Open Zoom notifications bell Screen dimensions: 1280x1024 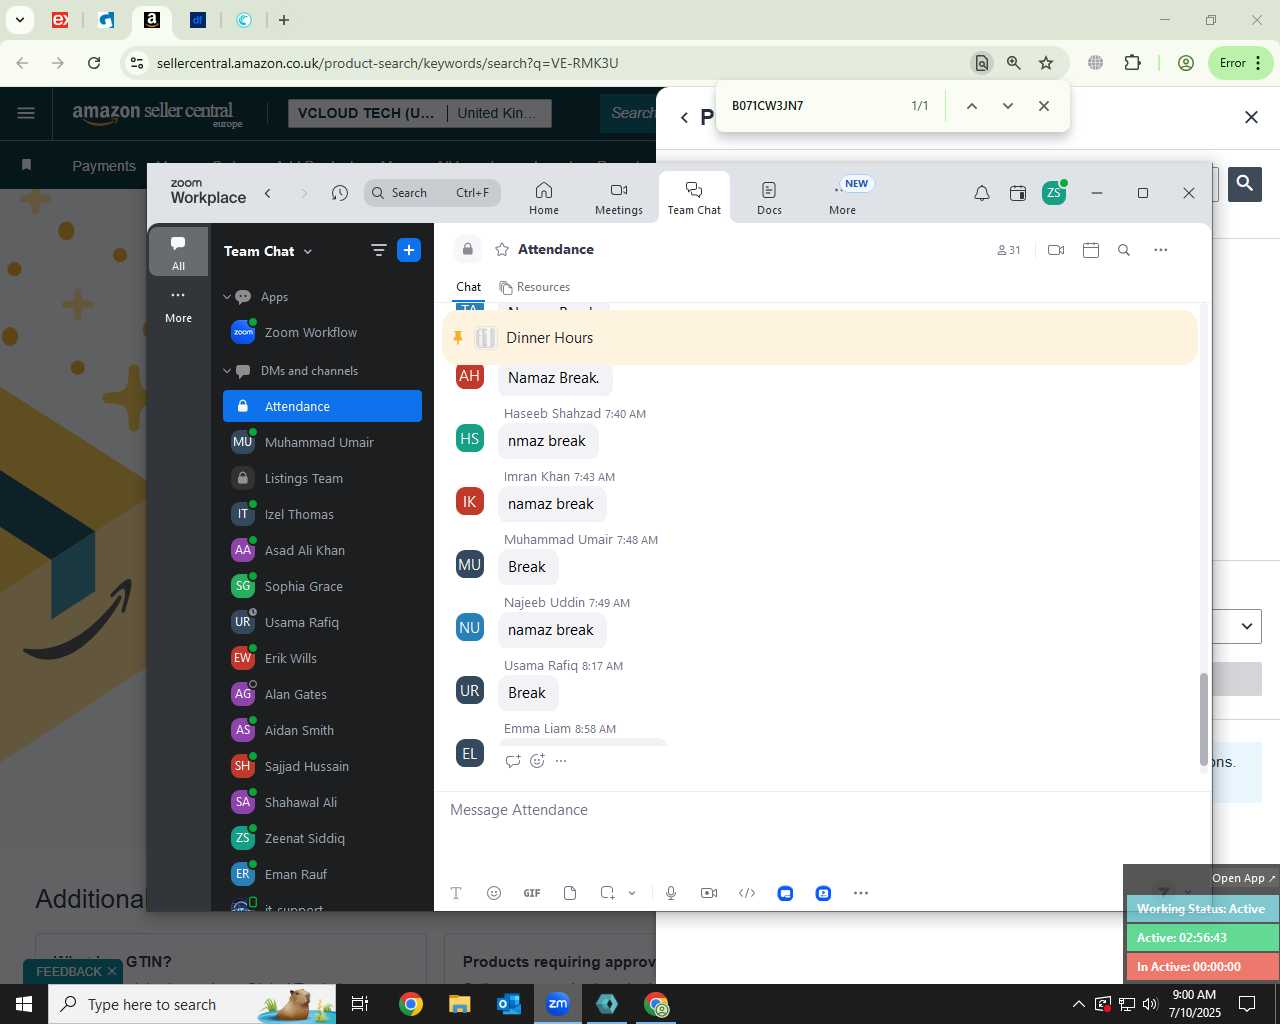pyautogui.click(x=982, y=193)
